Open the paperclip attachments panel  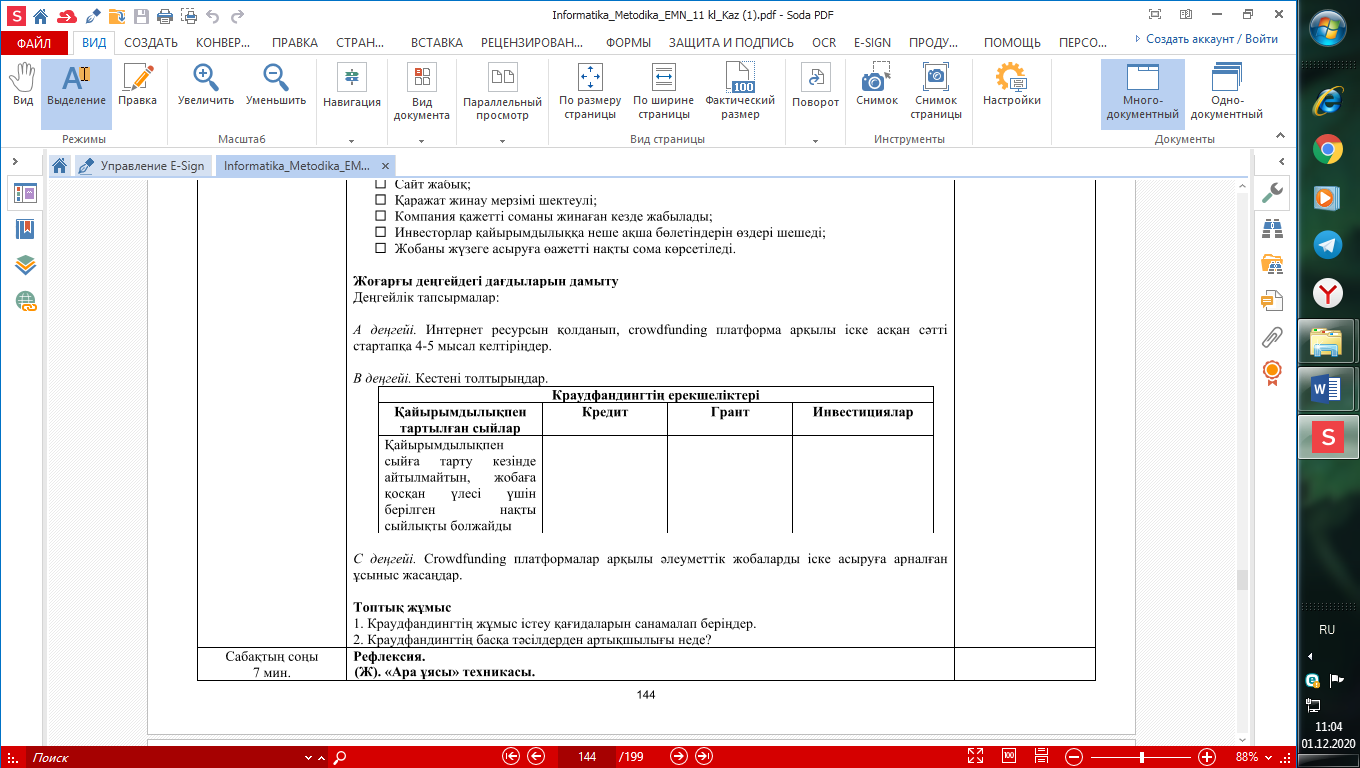point(1272,336)
